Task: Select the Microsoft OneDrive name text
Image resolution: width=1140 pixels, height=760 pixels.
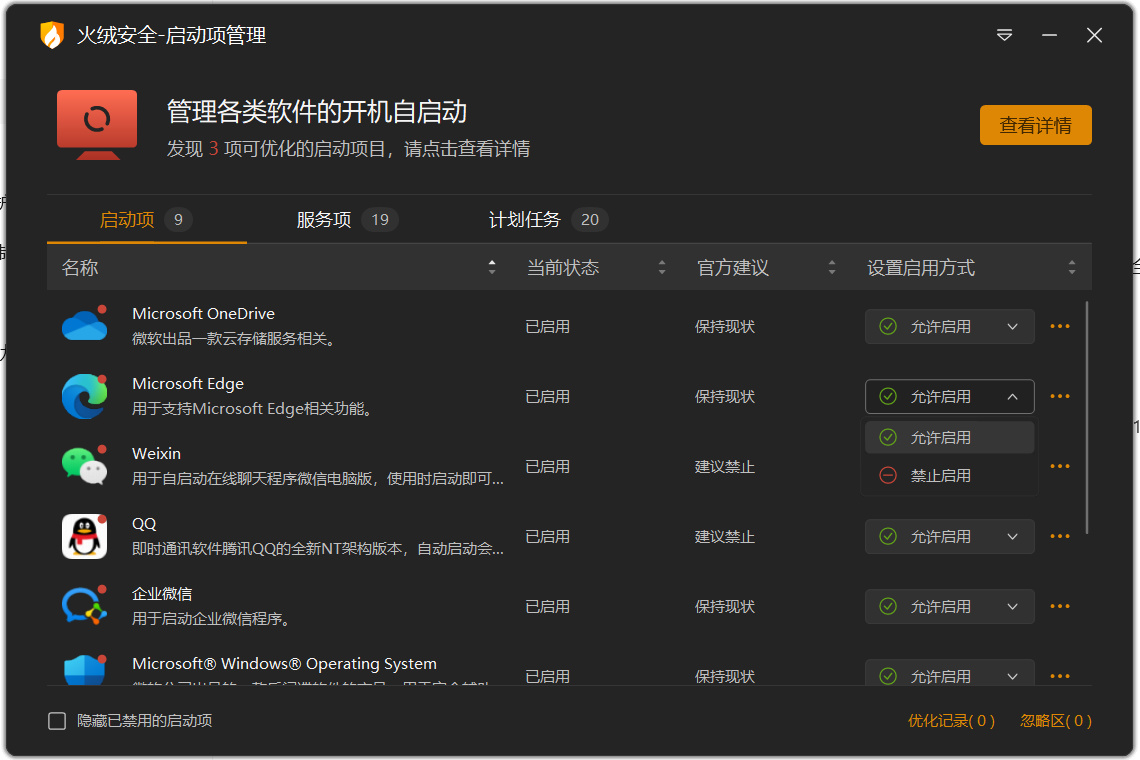Action: click(x=204, y=313)
